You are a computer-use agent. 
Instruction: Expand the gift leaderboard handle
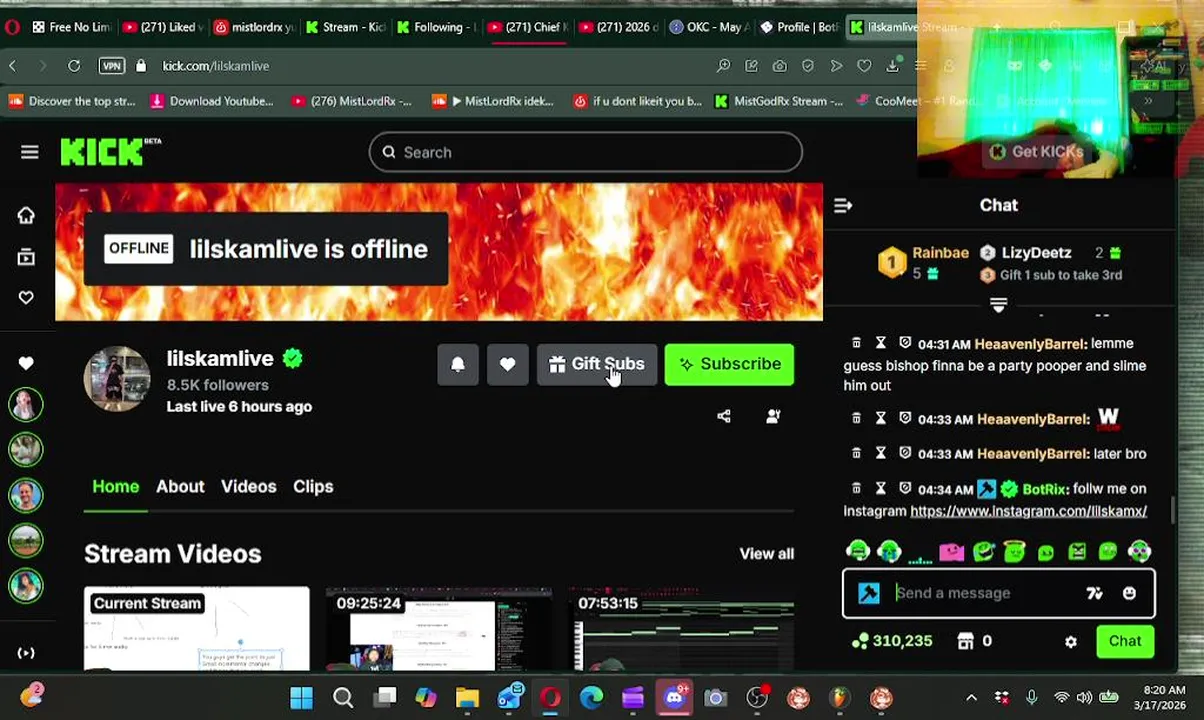pos(998,305)
